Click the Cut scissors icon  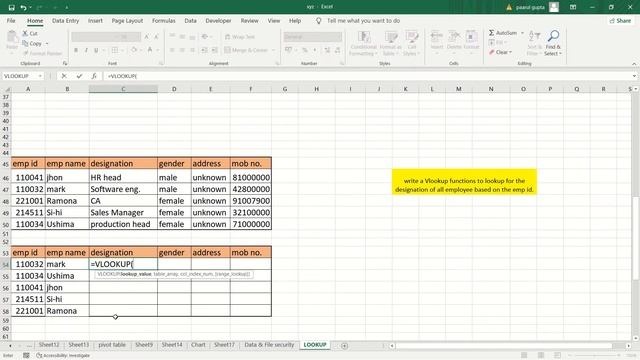pyautogui.click(x=25, y=33)
